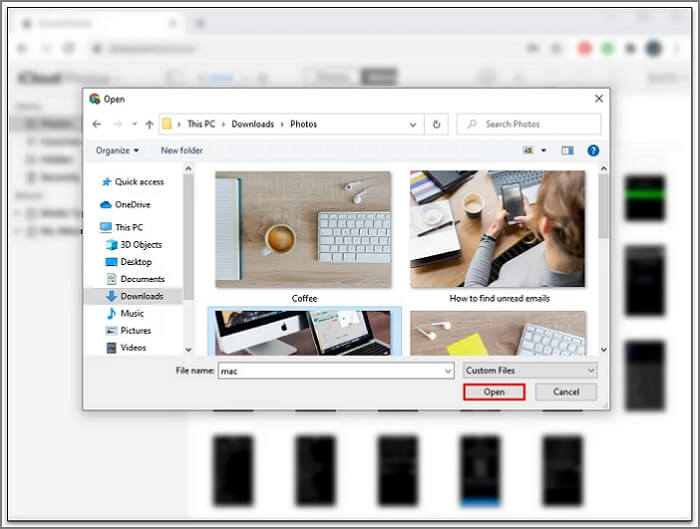
Task: Click the Chrome icon in dialog title
Action: pos(94,99)
